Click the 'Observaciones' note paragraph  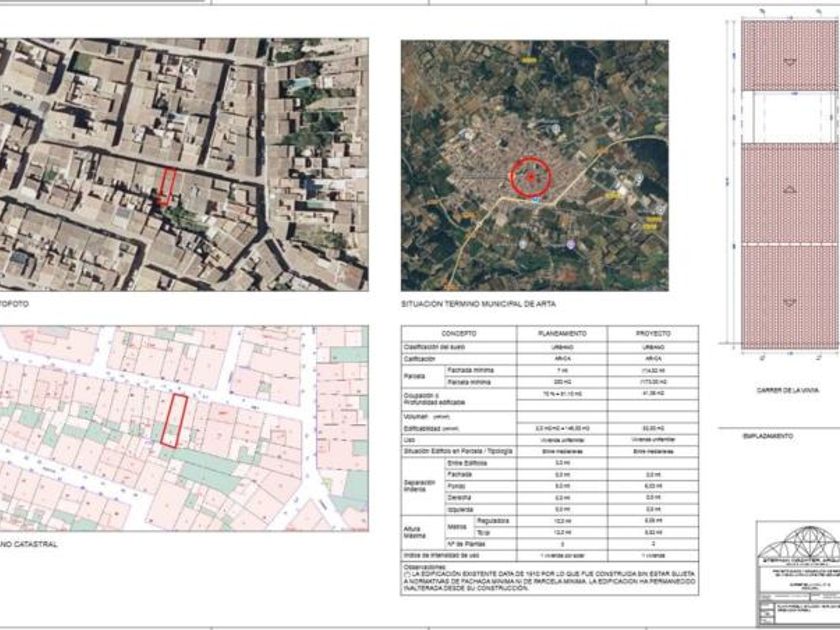point(549,578)
